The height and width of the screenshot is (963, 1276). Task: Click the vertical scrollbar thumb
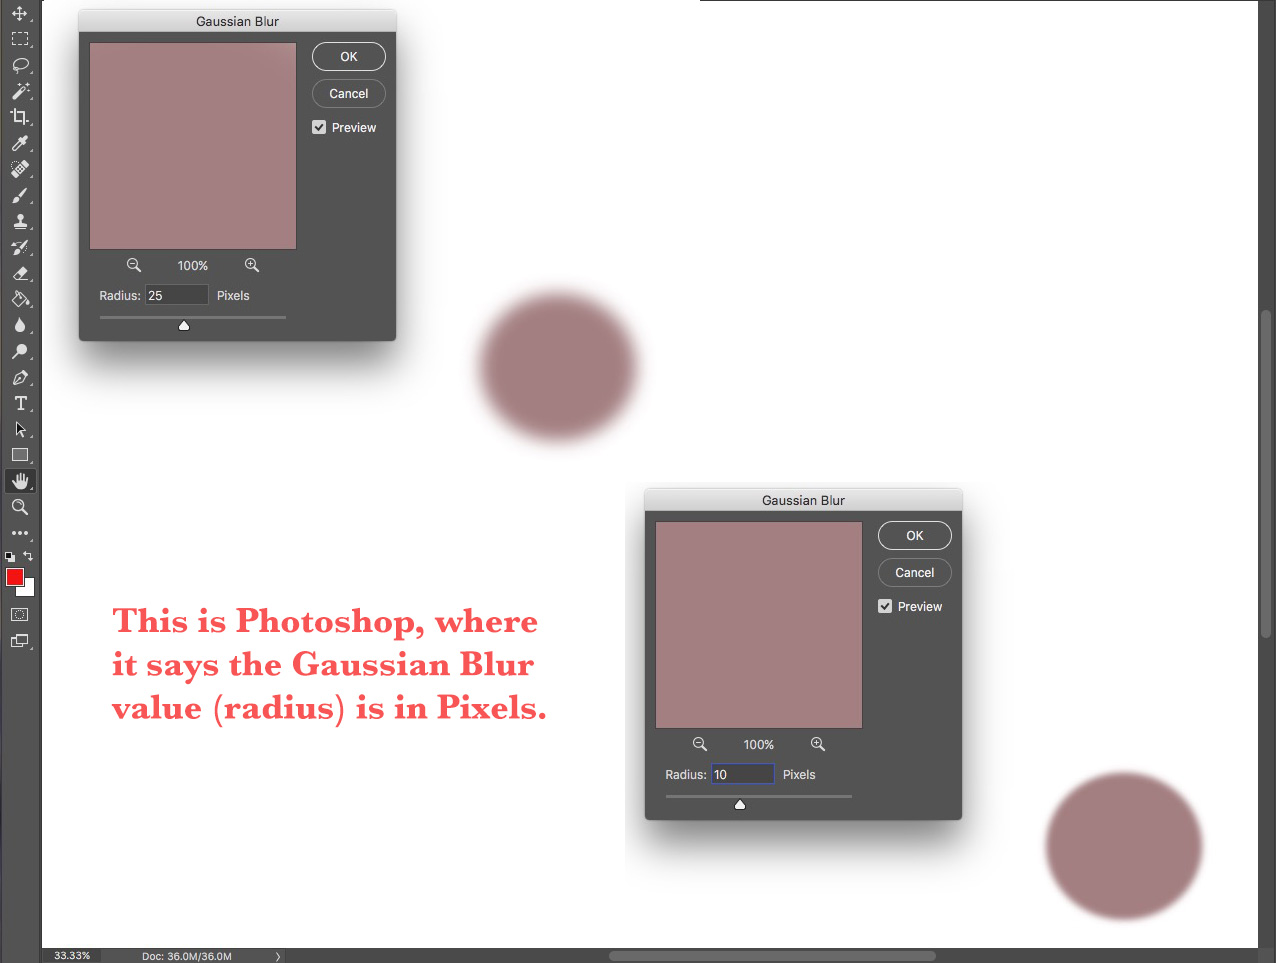[x=1266, y=473]
